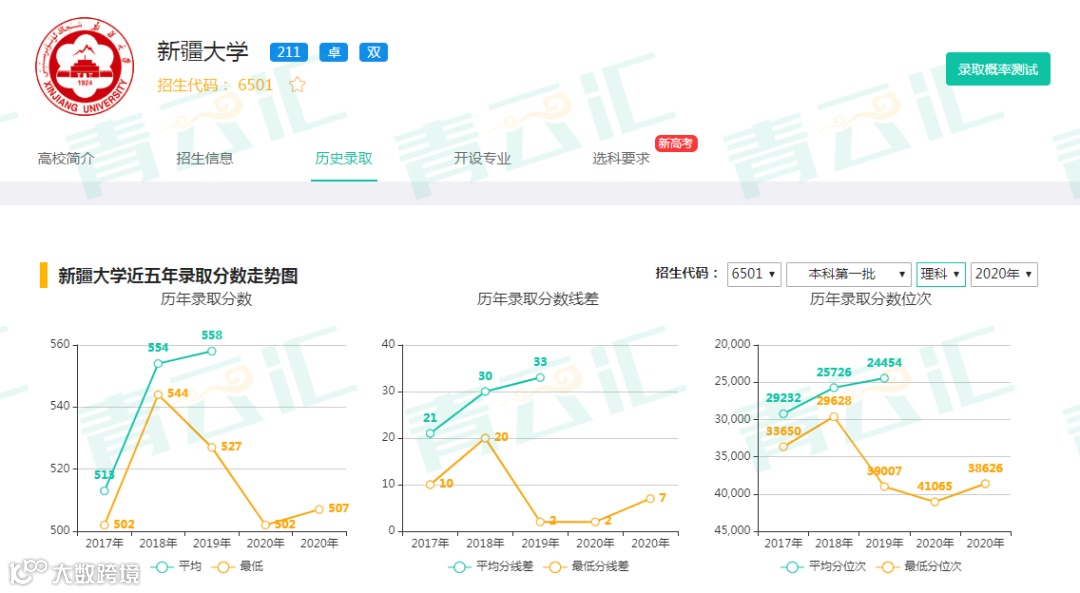Open the 选科要求 tab
Image resolution: width=1080 pixels, height=593 pixels.
[621, 158]
